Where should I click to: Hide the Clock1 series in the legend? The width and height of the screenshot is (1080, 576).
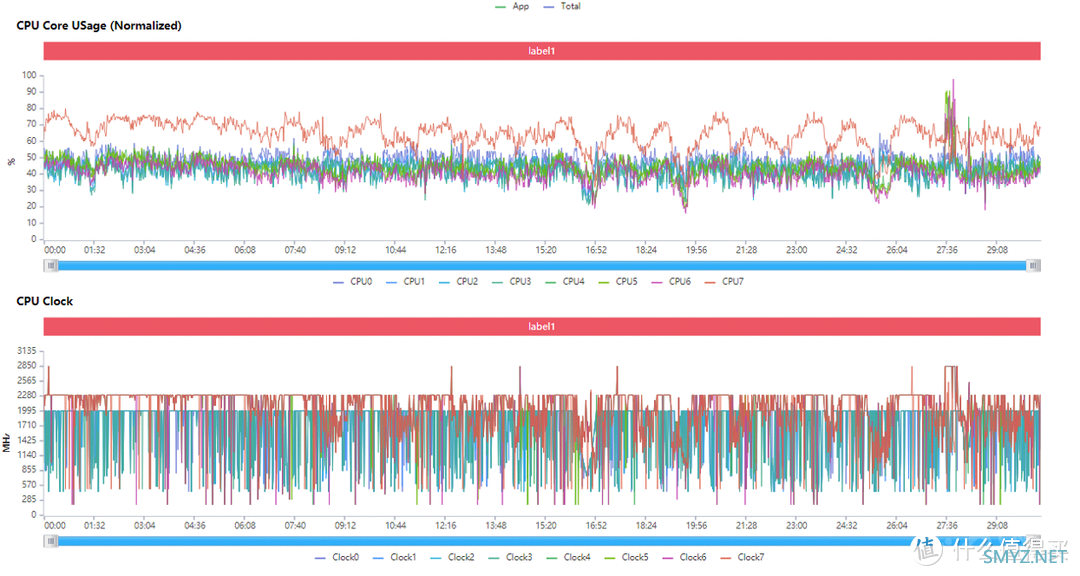395,557
